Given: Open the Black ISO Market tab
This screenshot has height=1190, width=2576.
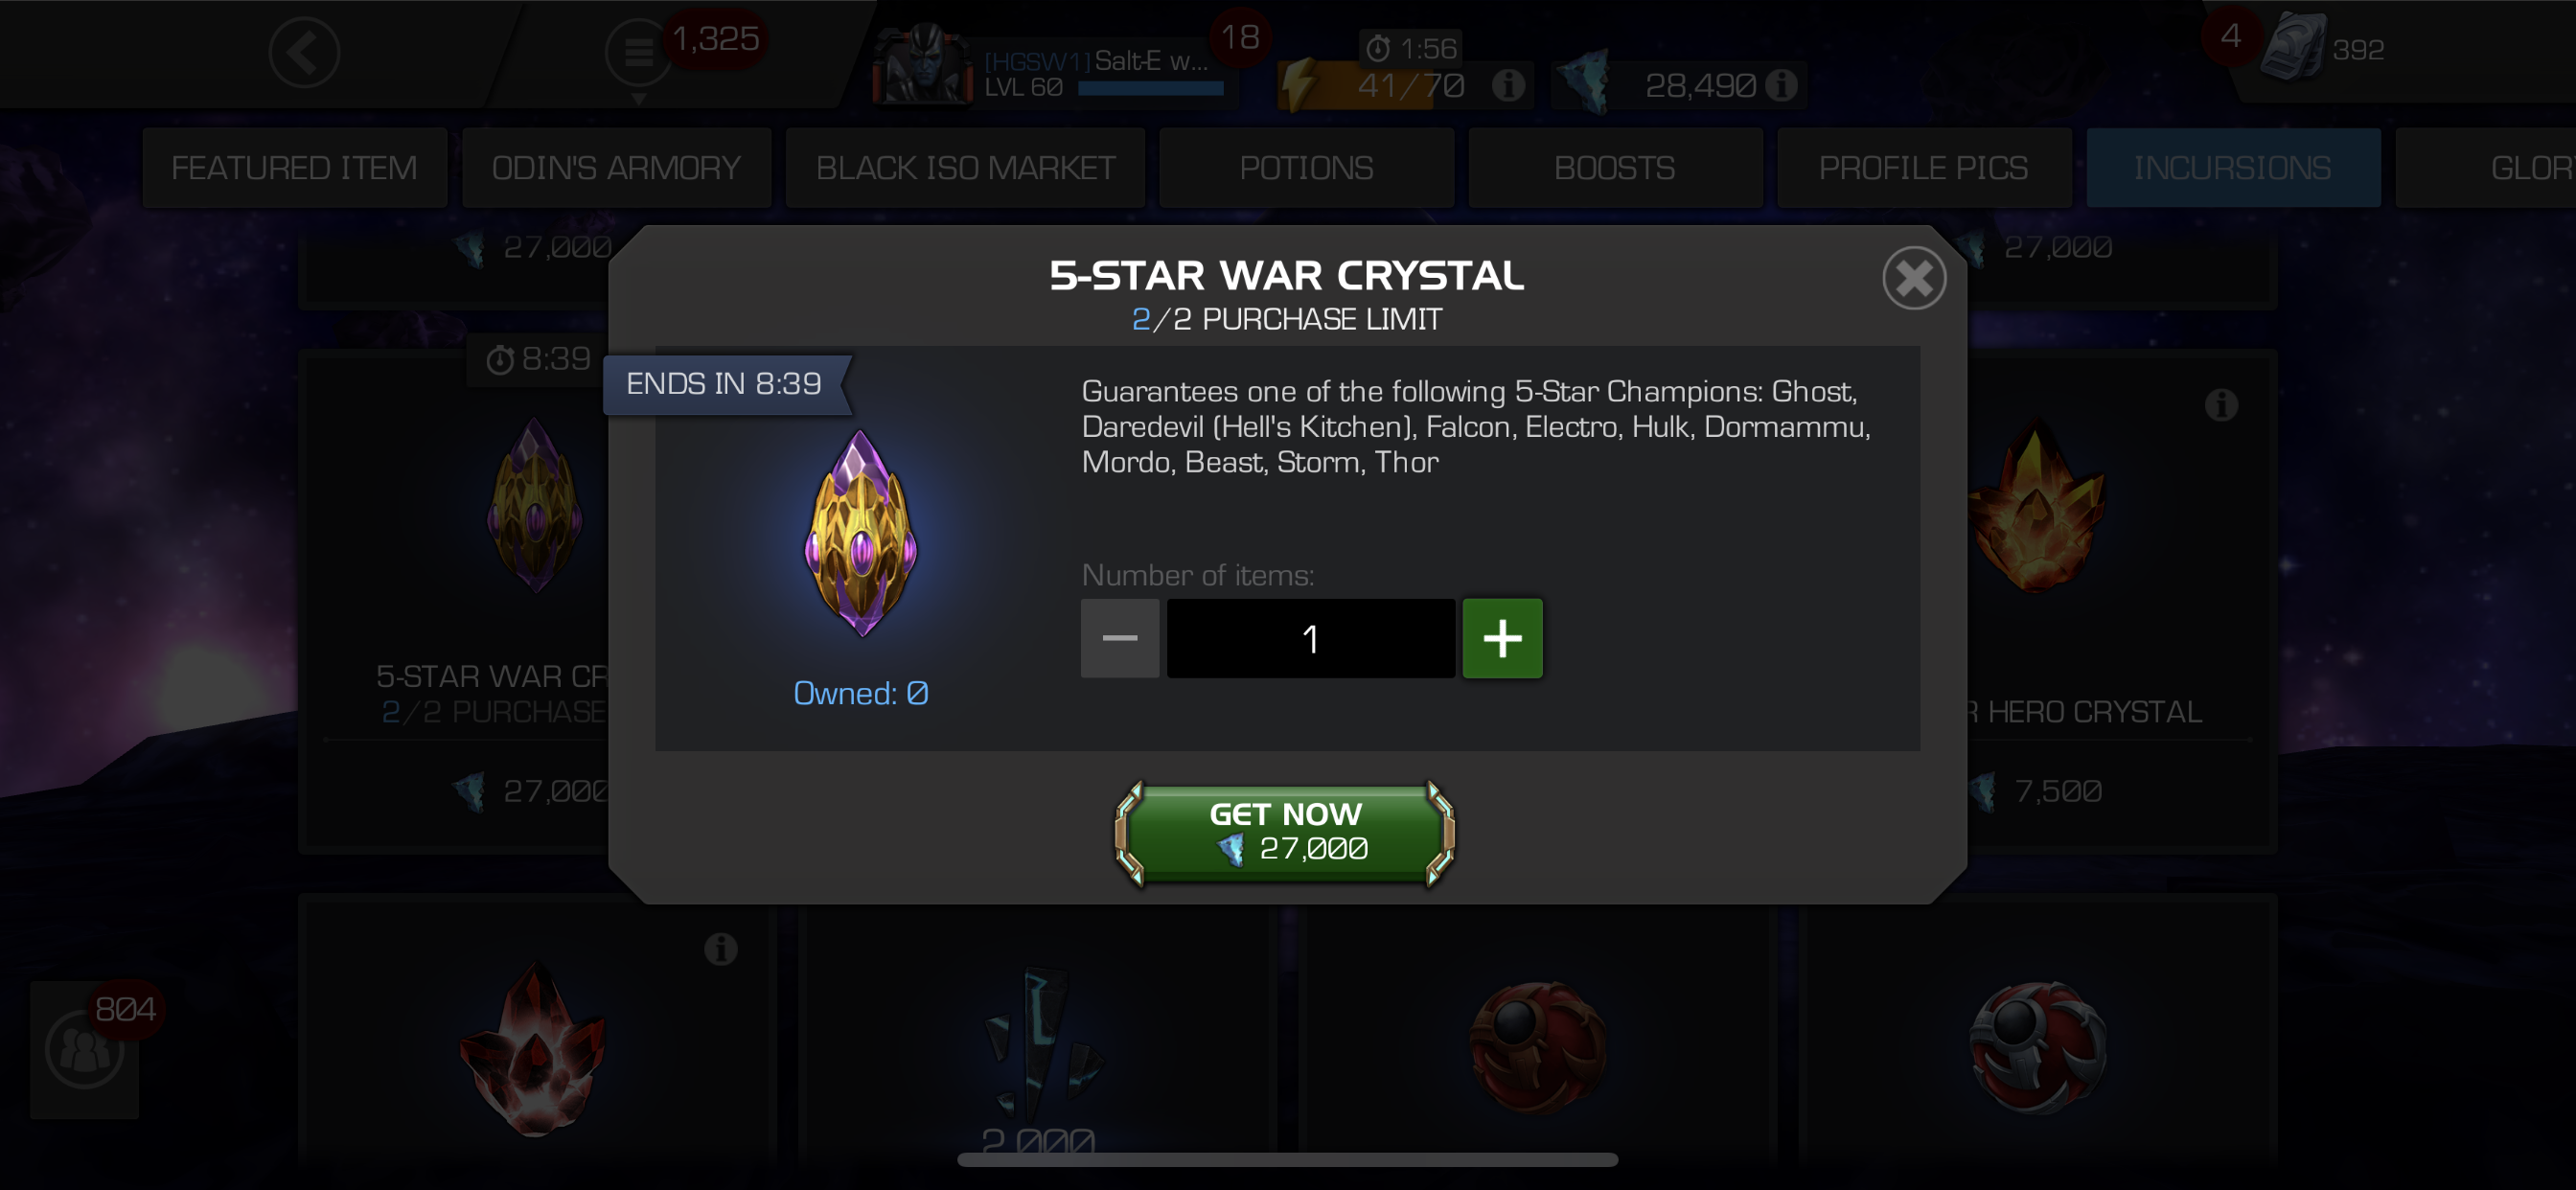Looking at the screenshot, I should tap(965, 167).
